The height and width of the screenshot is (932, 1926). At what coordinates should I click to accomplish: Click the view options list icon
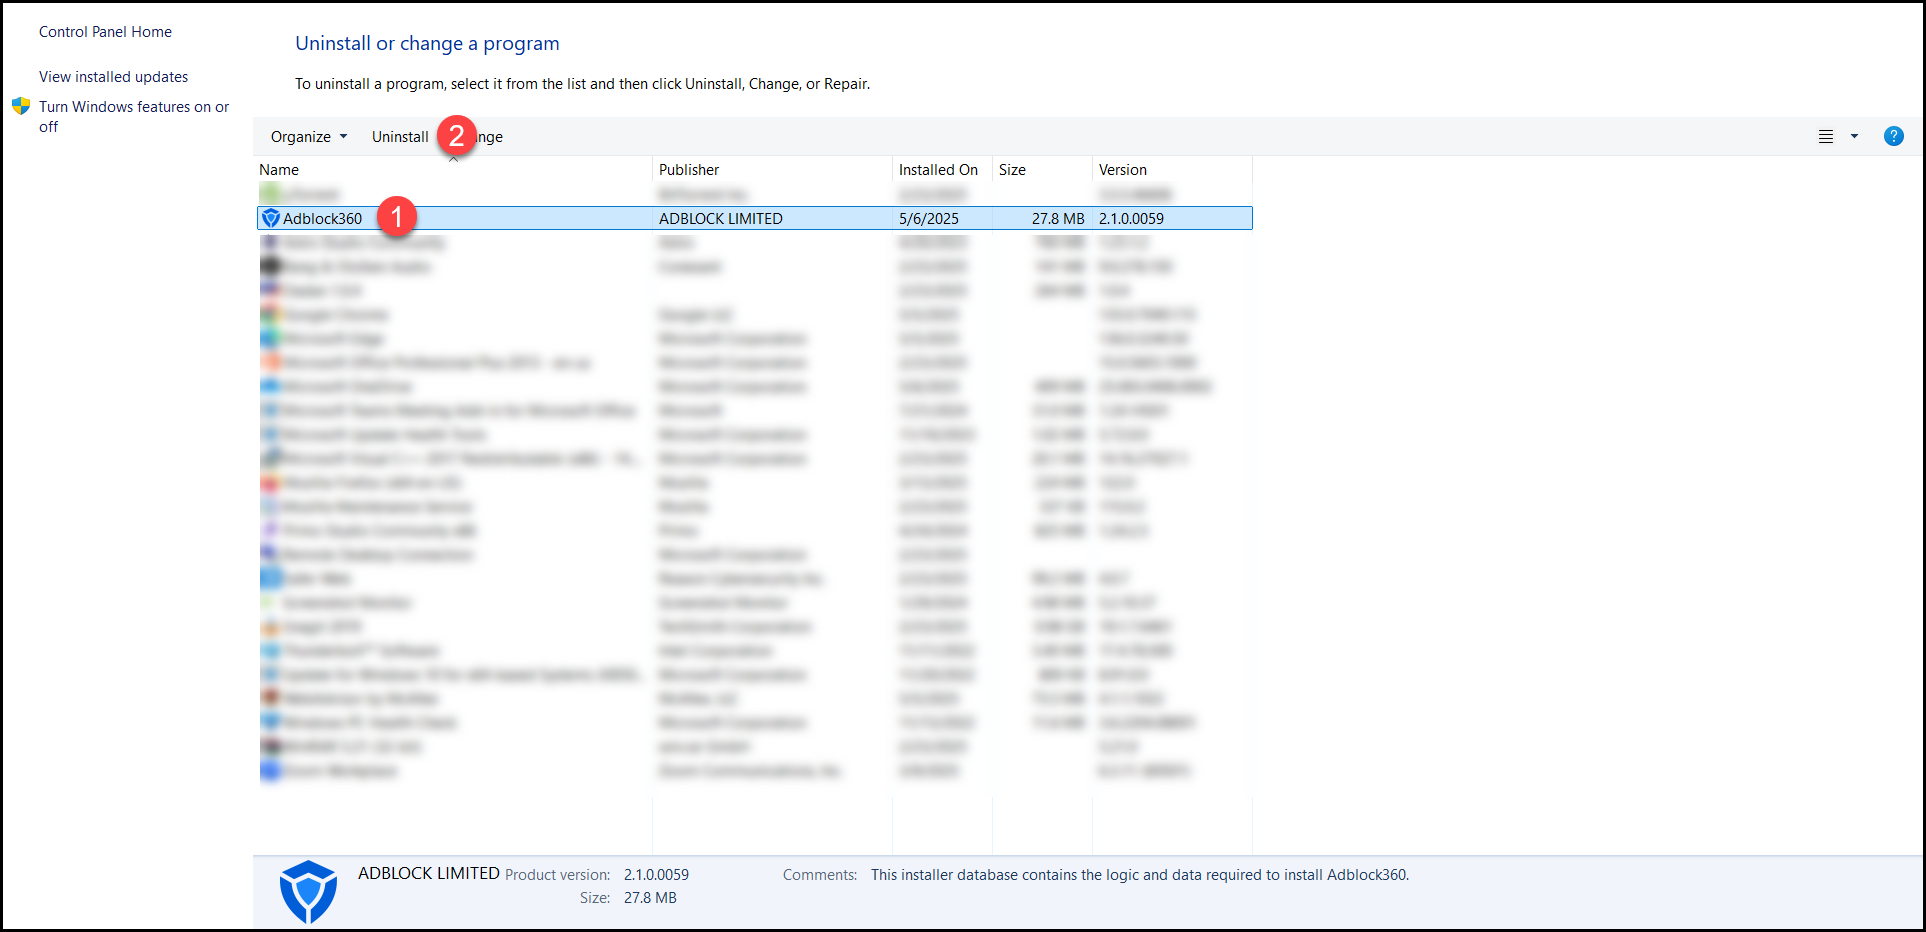pyautogui.click(x=1826, y=137)
